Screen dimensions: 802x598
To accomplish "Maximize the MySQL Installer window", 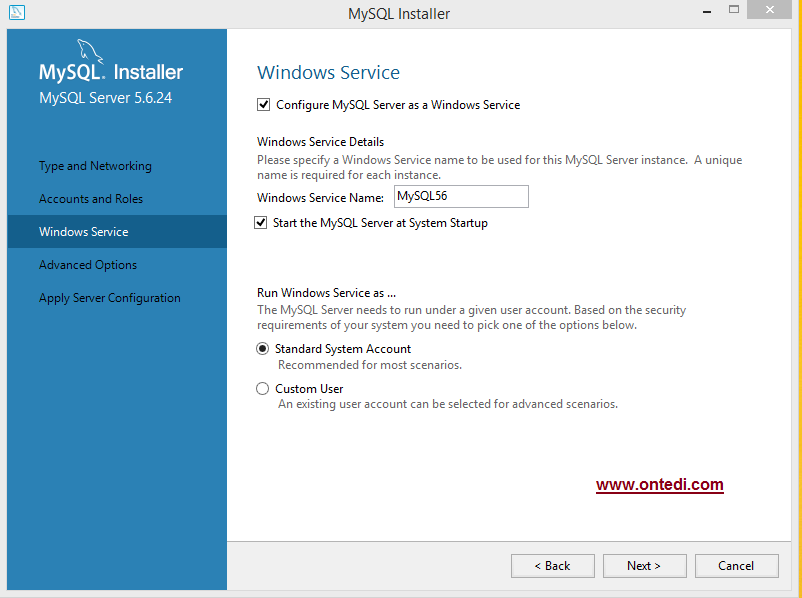I will click(734, 10).
